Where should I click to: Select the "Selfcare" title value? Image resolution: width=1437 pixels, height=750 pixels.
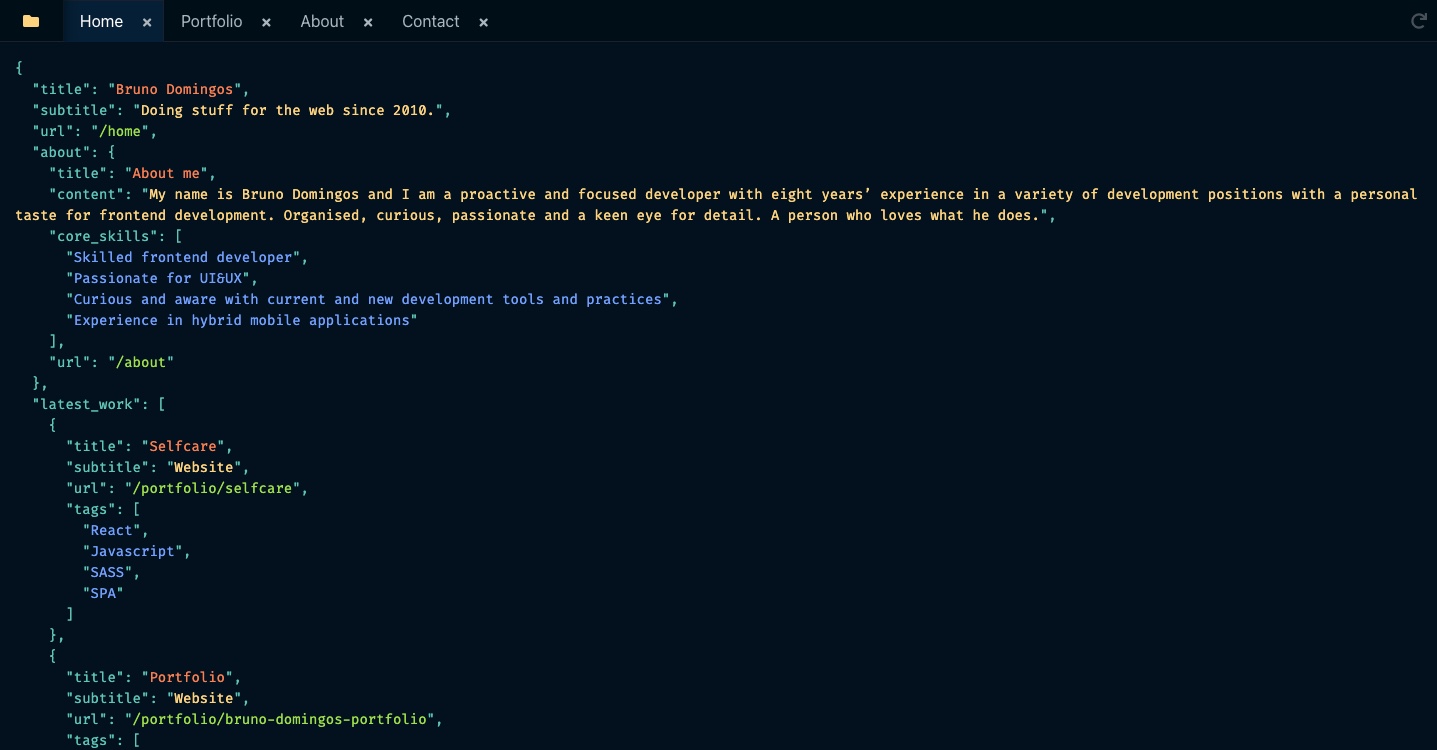click(x=184, y=446)
